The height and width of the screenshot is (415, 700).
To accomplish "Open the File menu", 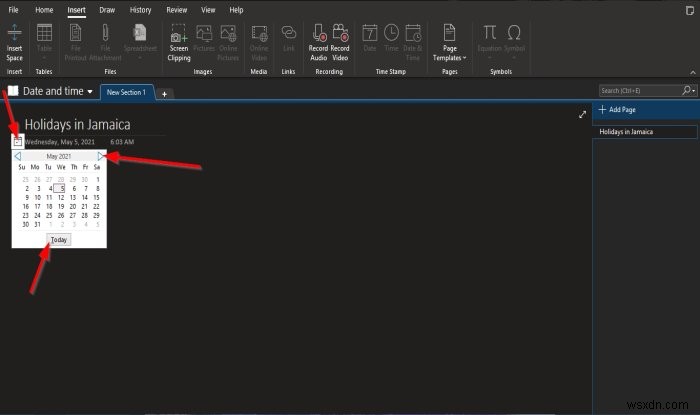I will pyautogui.click(x=13, y=10).
